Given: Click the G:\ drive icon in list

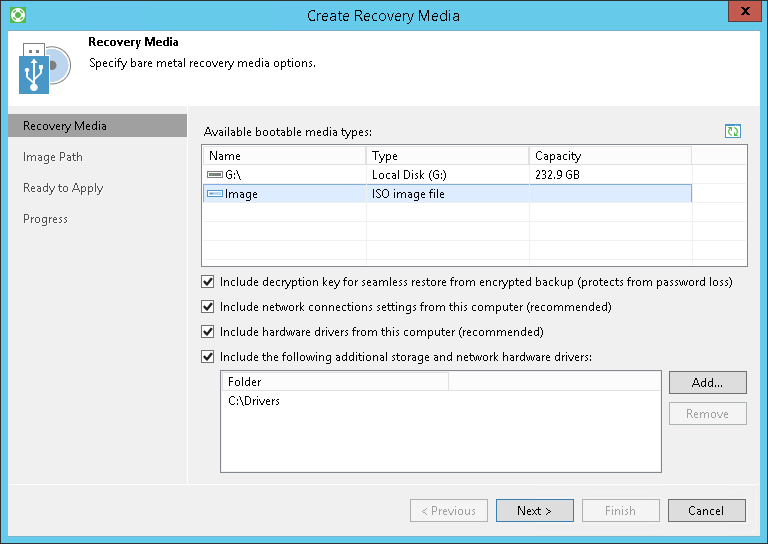Looking at the screenshot, I should 215,175.
